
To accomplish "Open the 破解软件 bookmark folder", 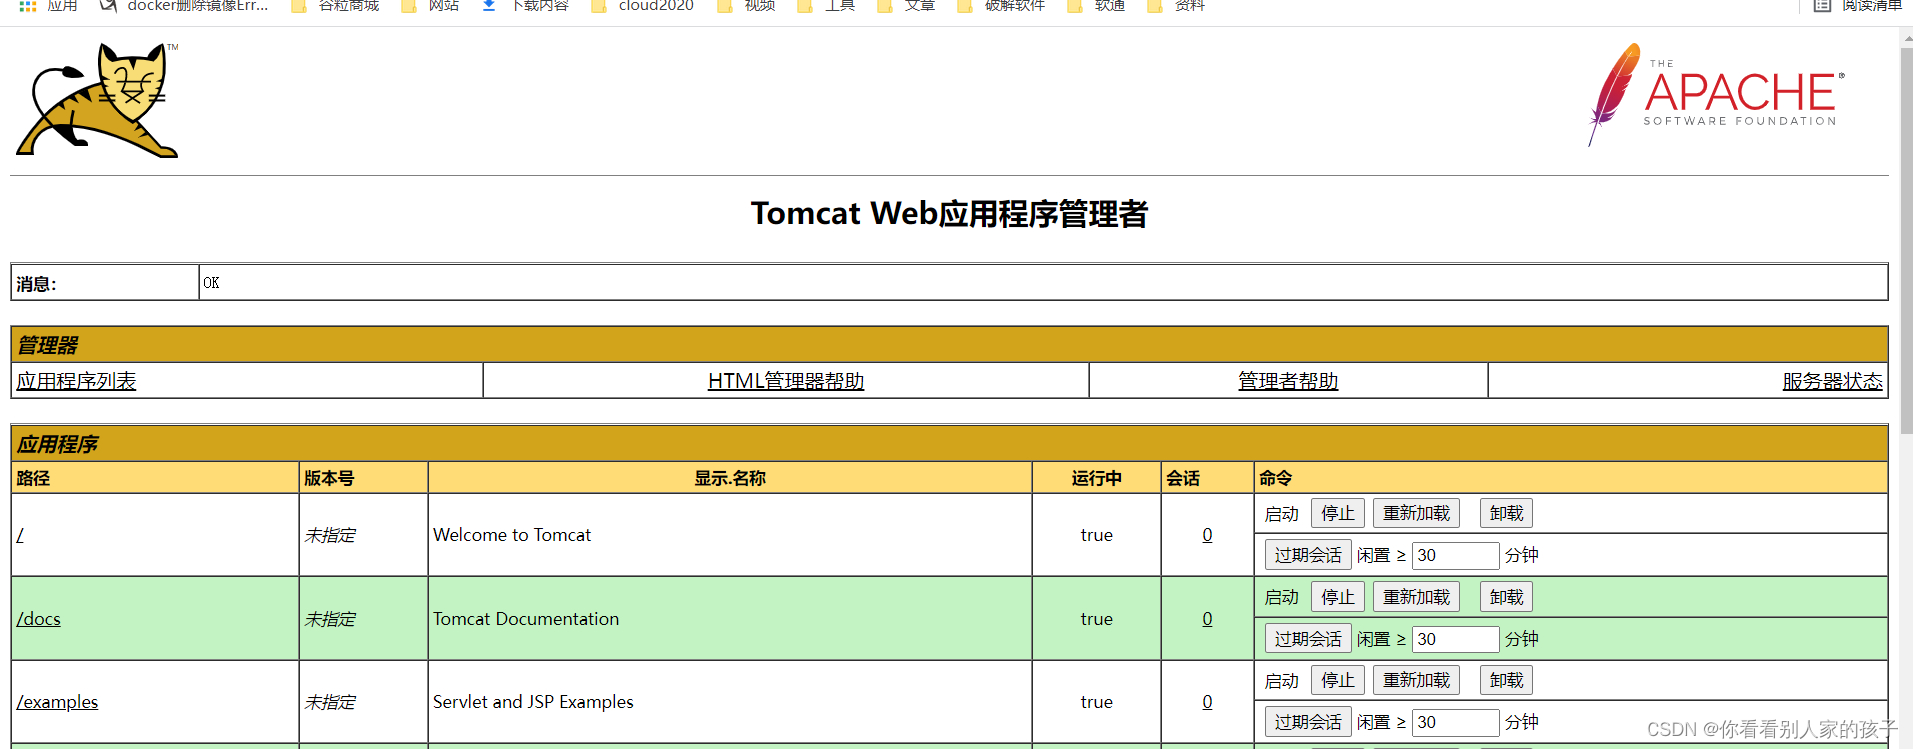I will coord(1001,6).
